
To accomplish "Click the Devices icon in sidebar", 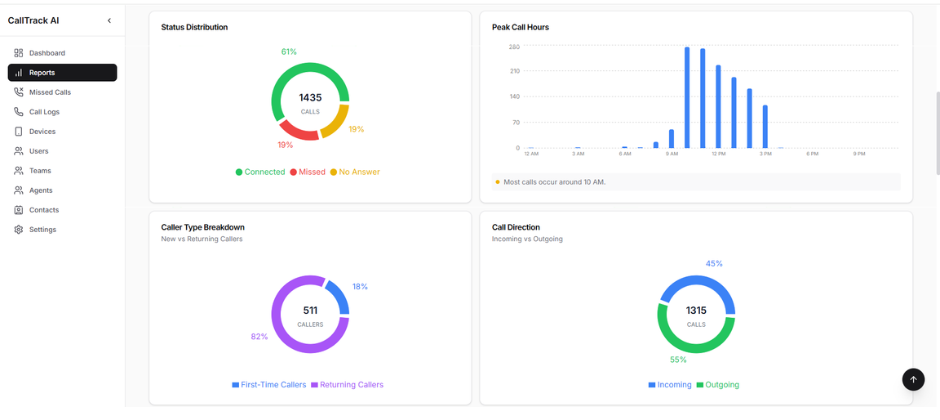I will click(x=19, y=131).
